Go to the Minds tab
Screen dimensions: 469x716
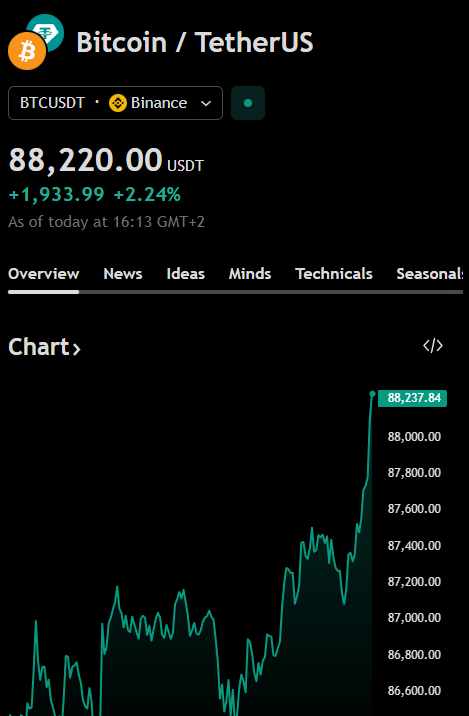(x=250, y=274)
